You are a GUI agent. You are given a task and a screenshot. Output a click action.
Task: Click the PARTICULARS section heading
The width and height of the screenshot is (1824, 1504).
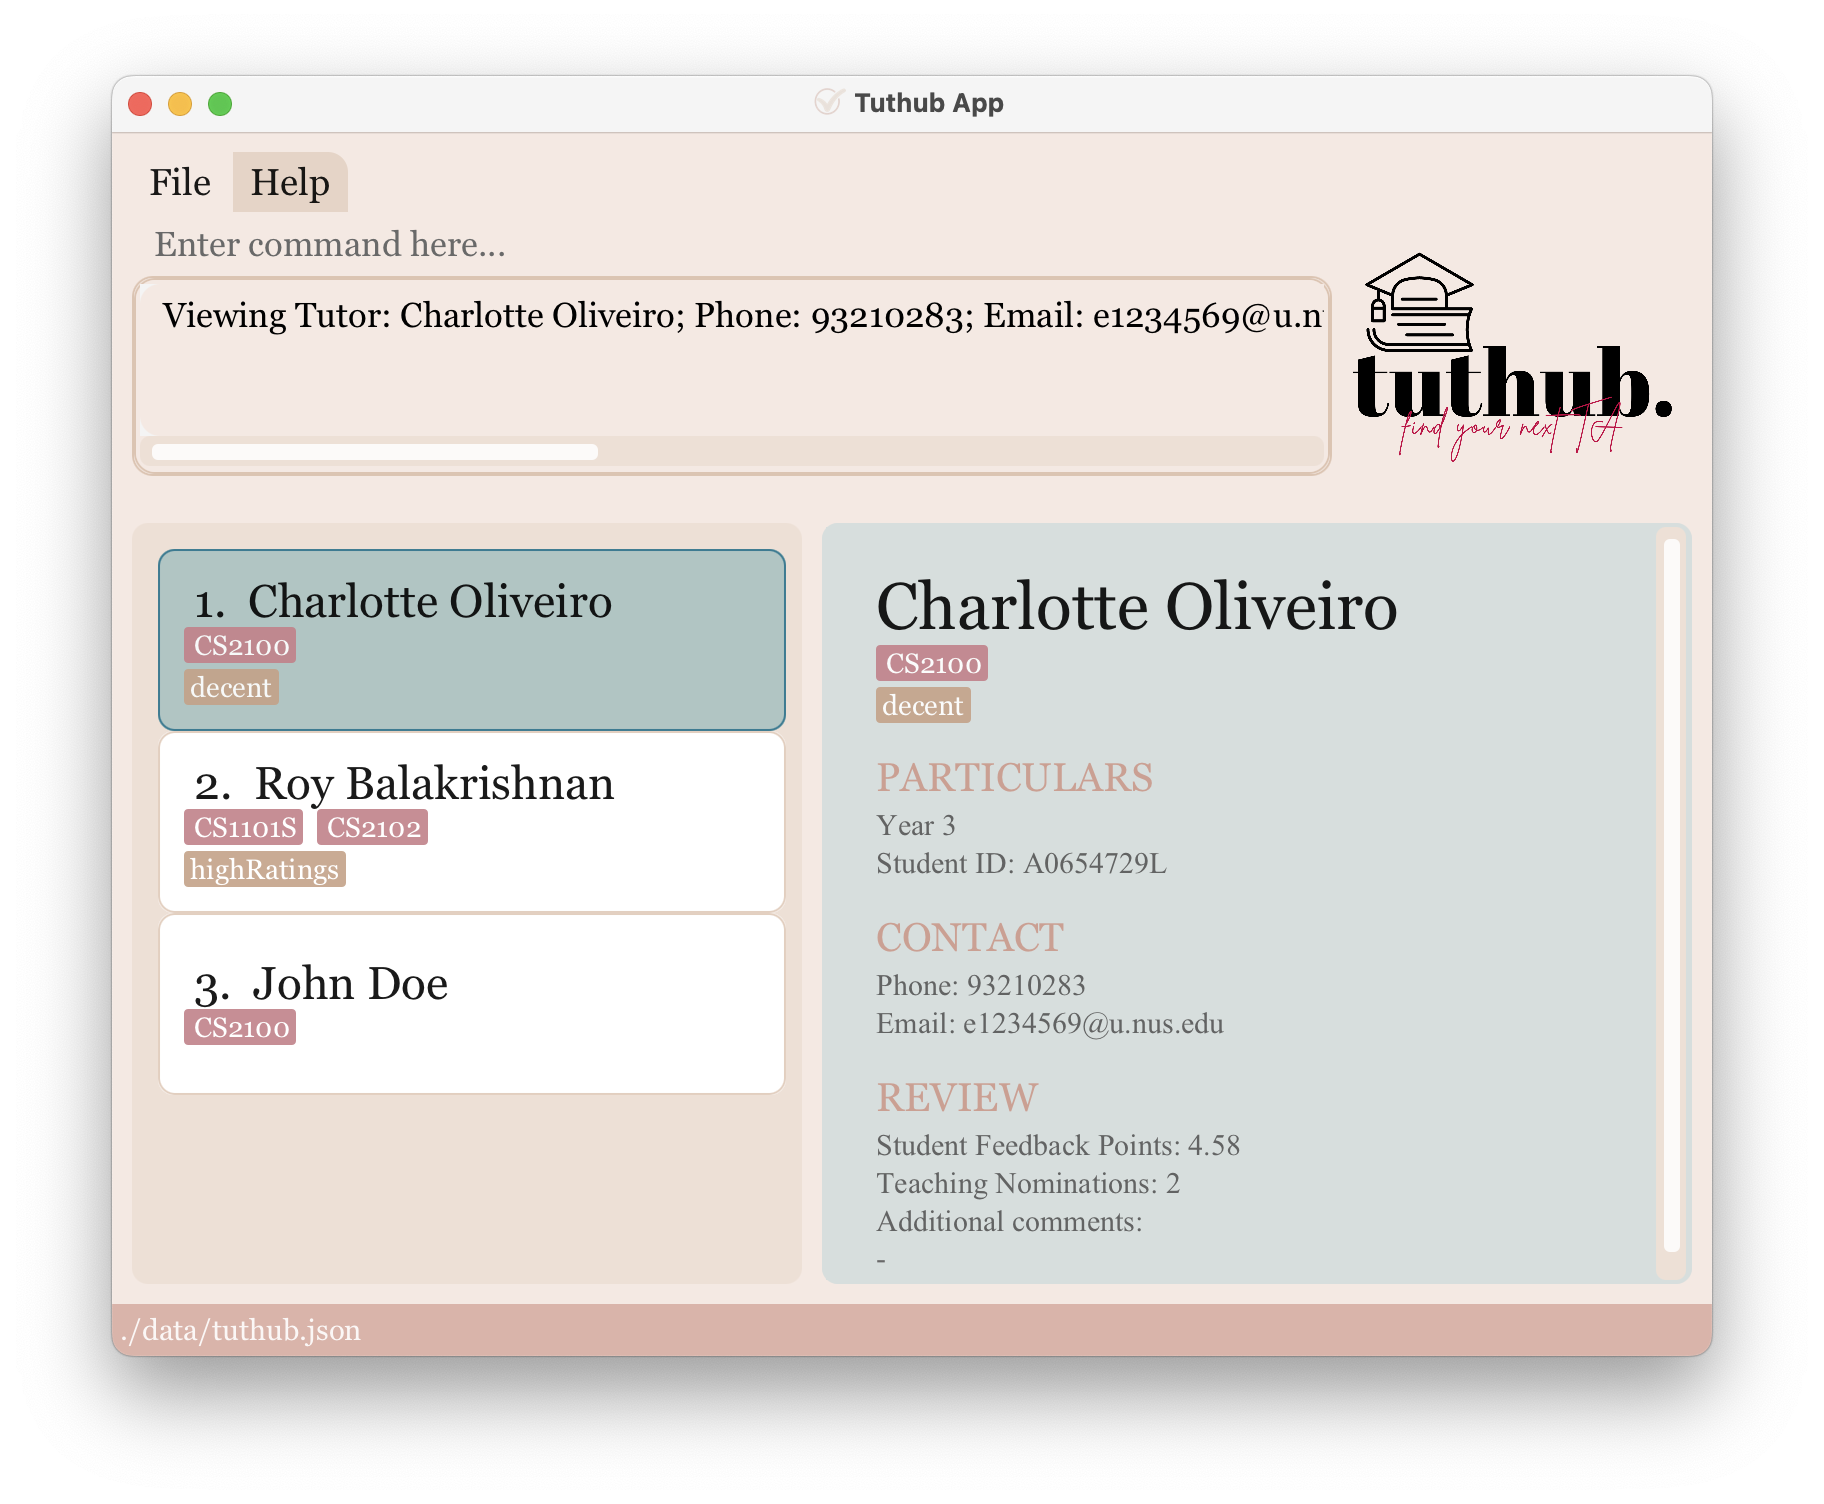pyautogui.click(x=1014, y=778)
